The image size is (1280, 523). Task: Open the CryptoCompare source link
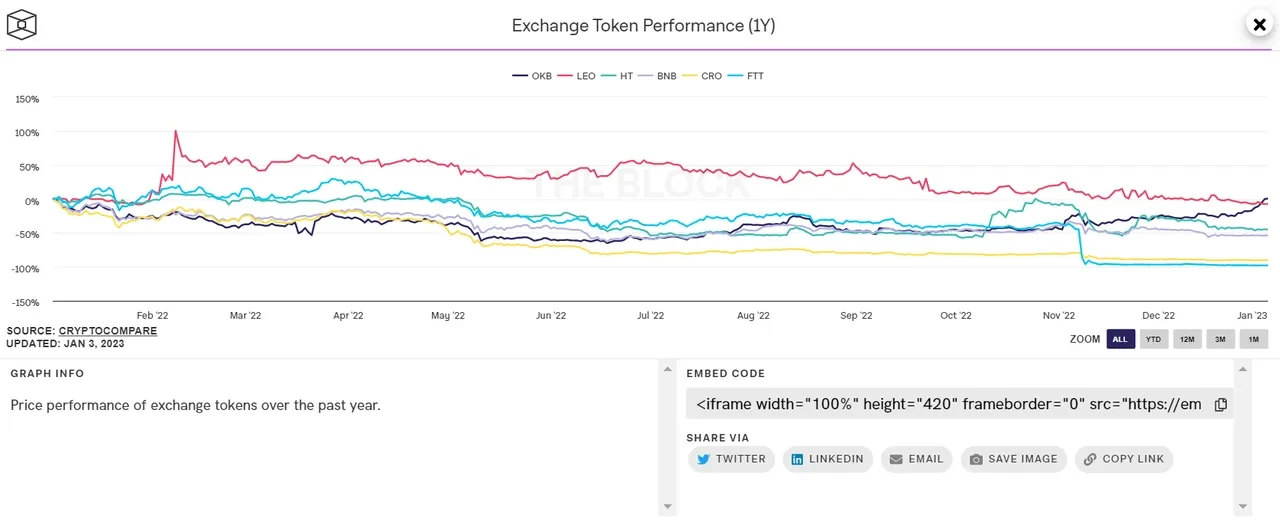click(x=108, y=331)
